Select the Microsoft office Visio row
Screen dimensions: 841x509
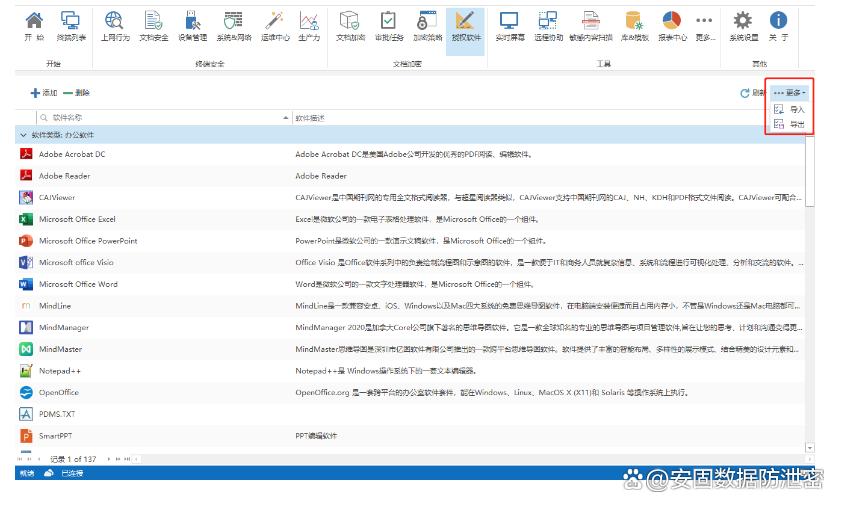[410, 263]
